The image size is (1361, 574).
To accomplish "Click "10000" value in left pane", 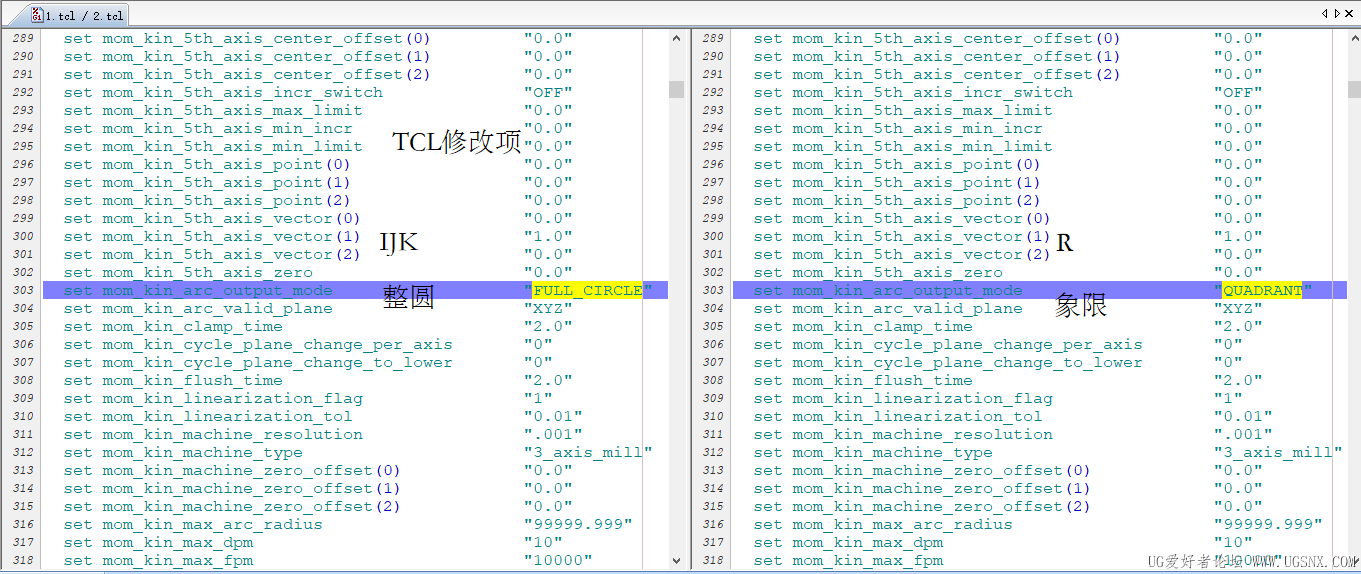I will point(558,561).
